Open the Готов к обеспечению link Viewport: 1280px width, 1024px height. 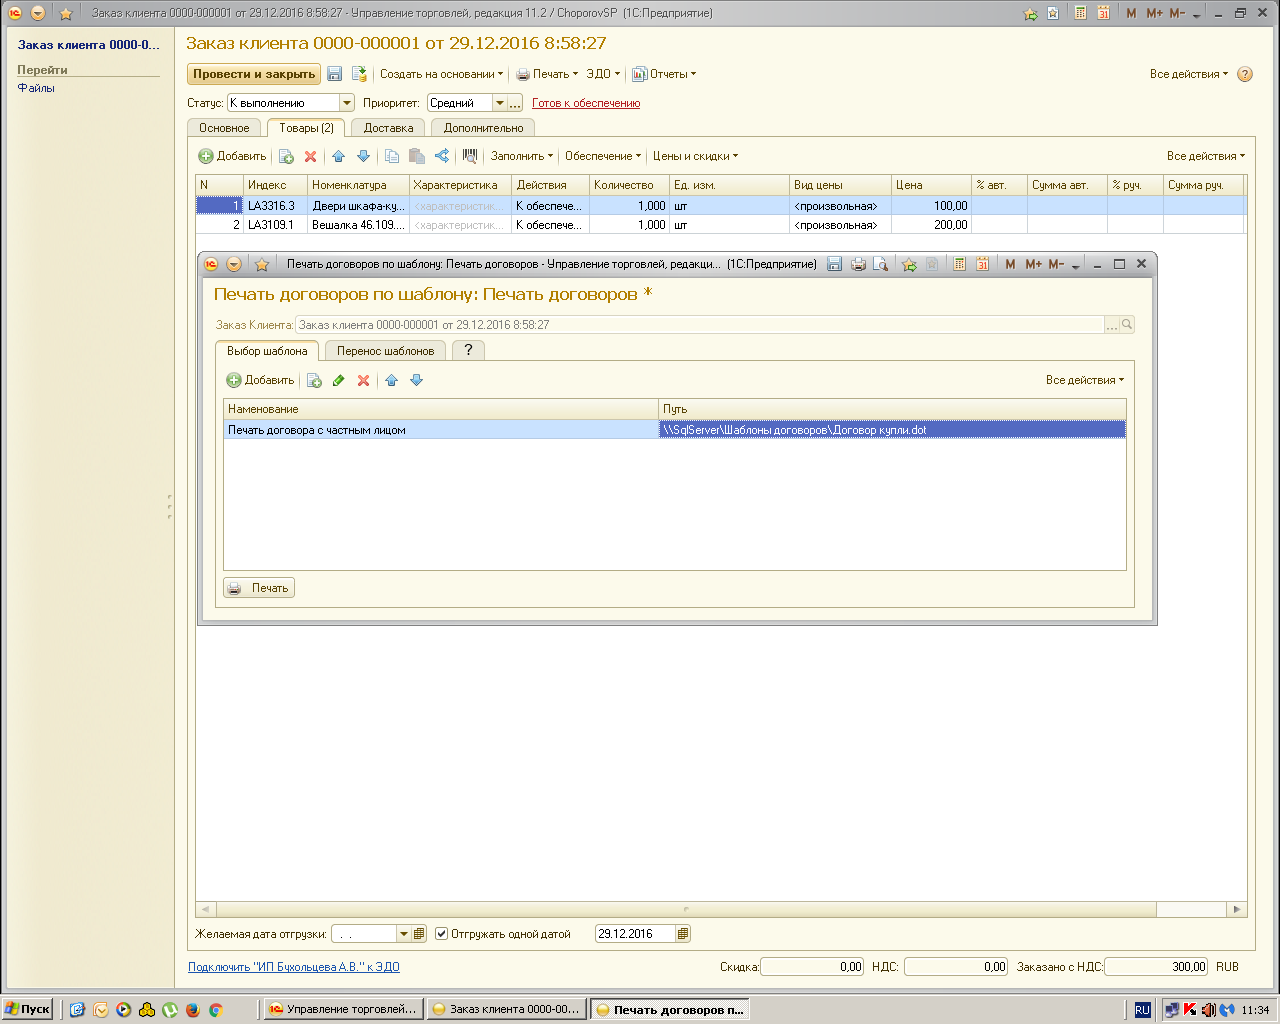point(586,103)
